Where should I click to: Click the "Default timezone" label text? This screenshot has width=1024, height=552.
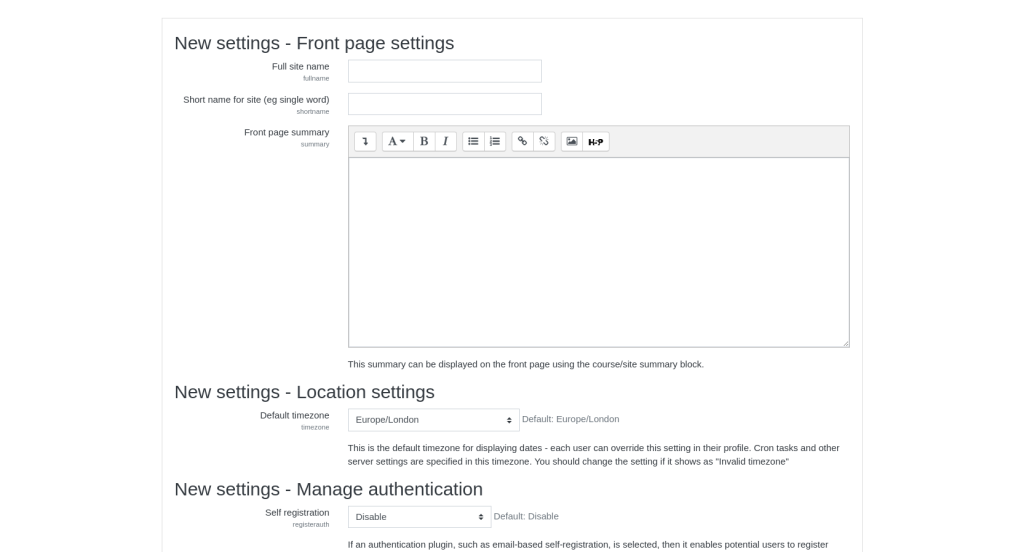294,415
